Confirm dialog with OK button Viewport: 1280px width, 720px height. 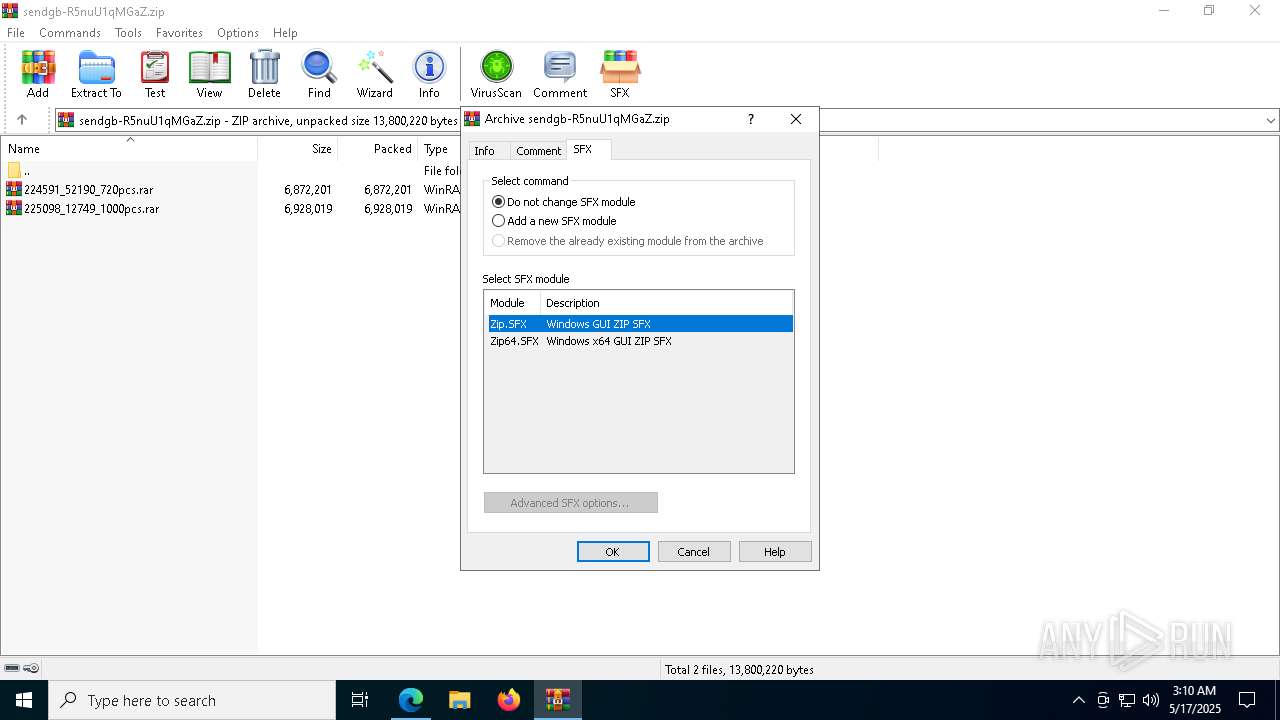613,552
